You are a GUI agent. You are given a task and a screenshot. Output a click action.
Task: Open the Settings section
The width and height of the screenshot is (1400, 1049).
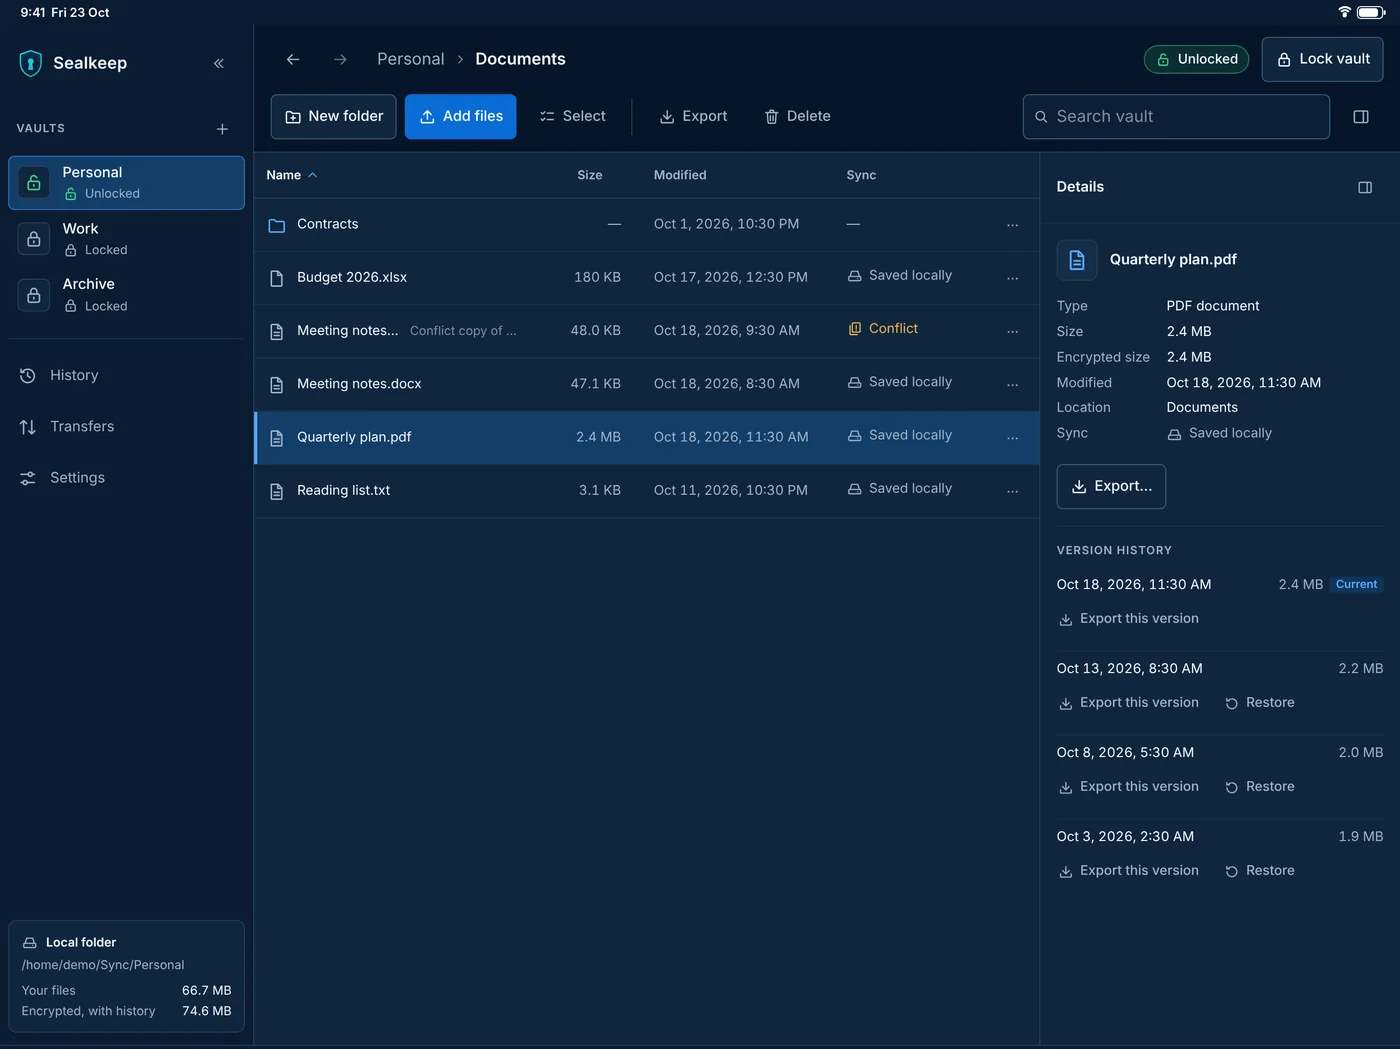tap(126, 478)
